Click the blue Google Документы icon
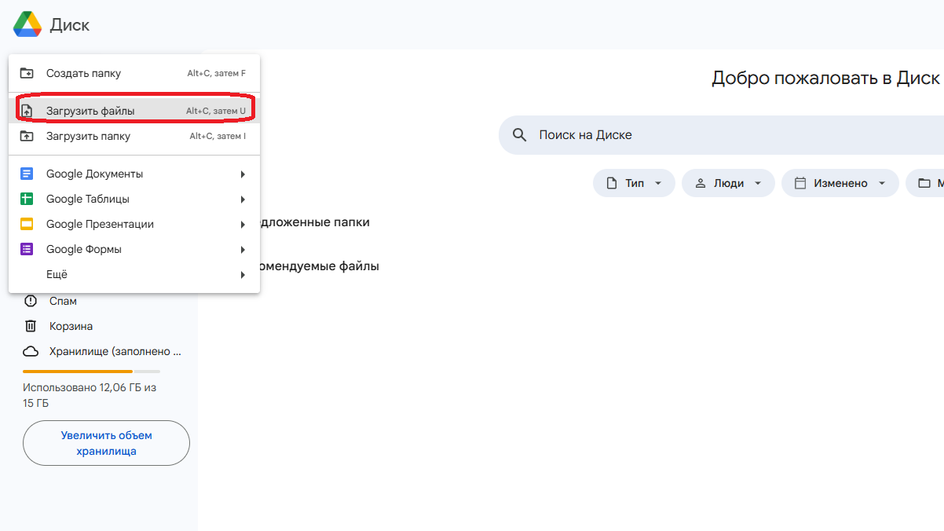The height and width of the screenshot is (531, 944). pos(26,173)
